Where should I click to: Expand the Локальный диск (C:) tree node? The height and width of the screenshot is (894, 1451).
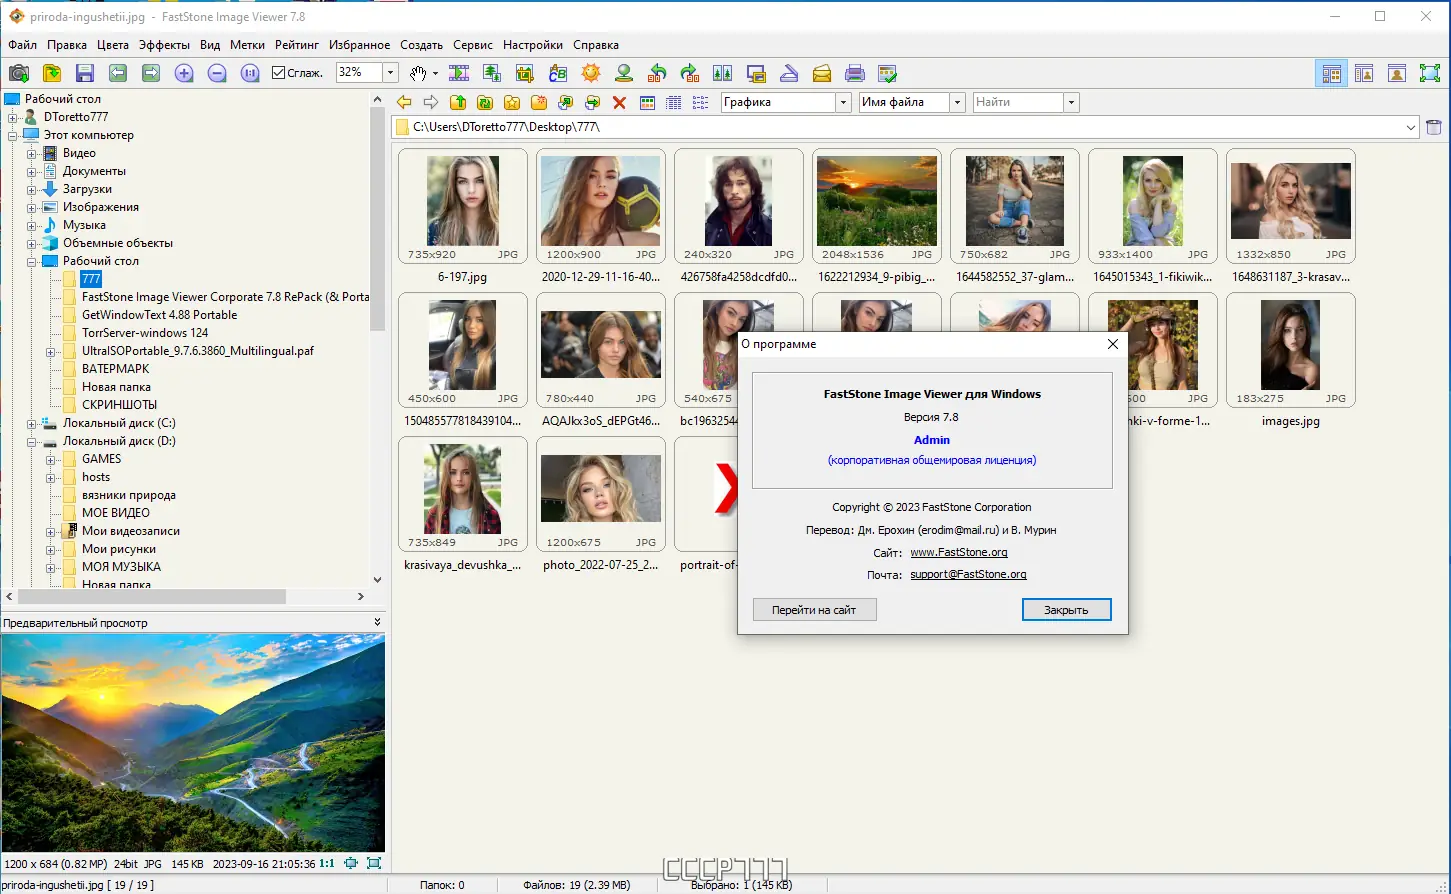pyautogui.click(x=32, y=423)
